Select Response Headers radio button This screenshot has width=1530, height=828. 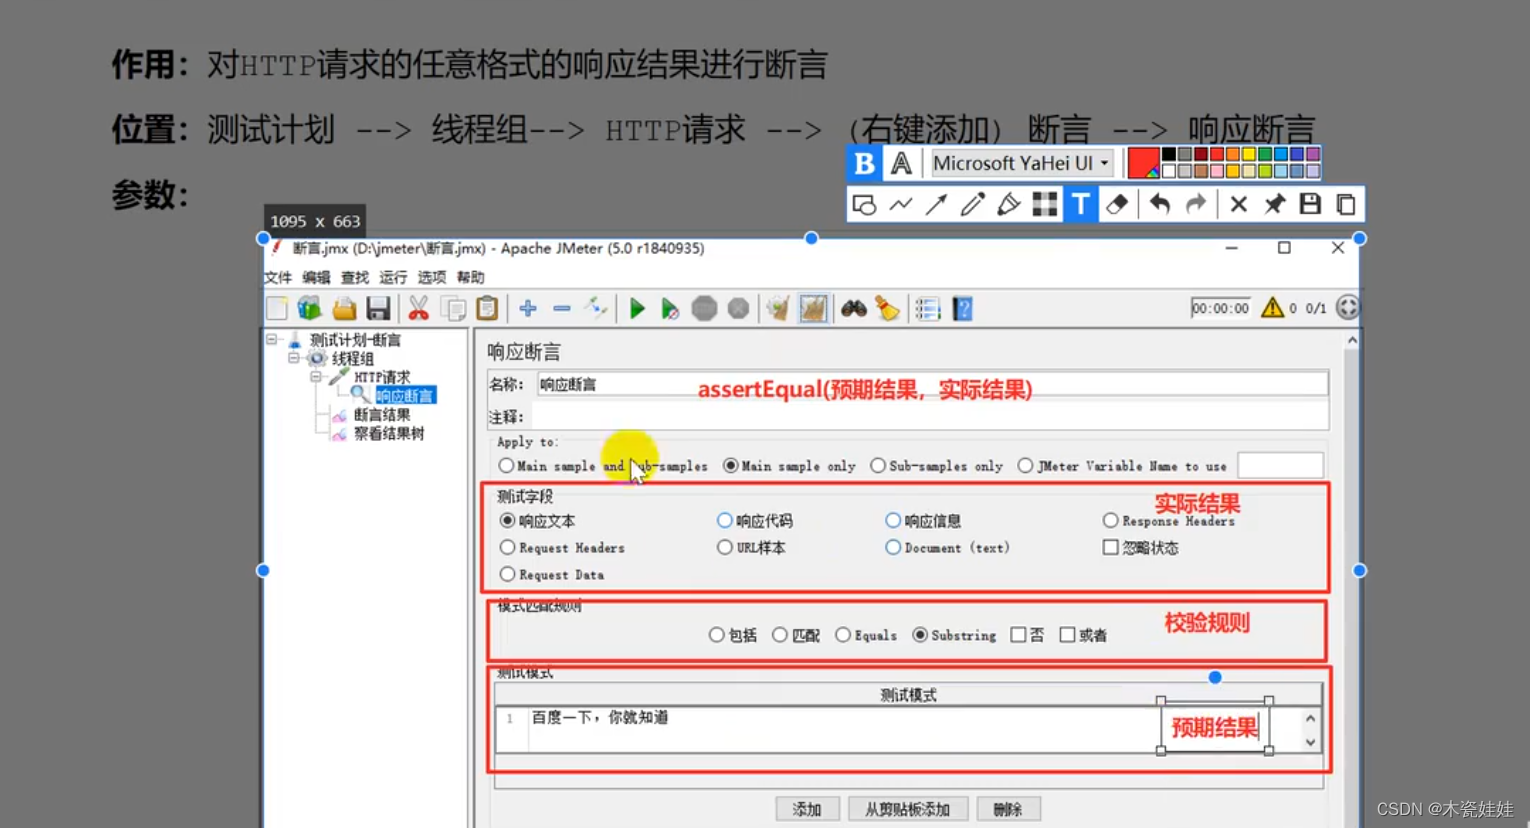coord(1110,520)
